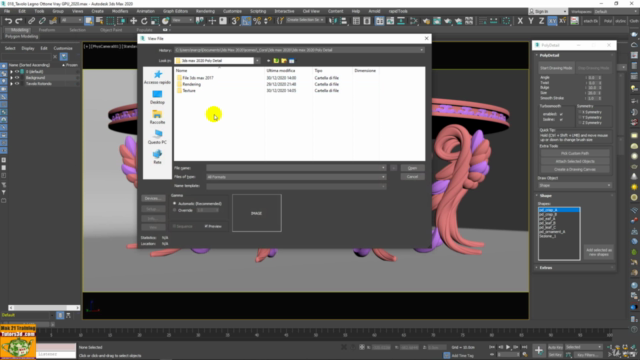Open the Files of type dropdown

(x=383, y=177)
